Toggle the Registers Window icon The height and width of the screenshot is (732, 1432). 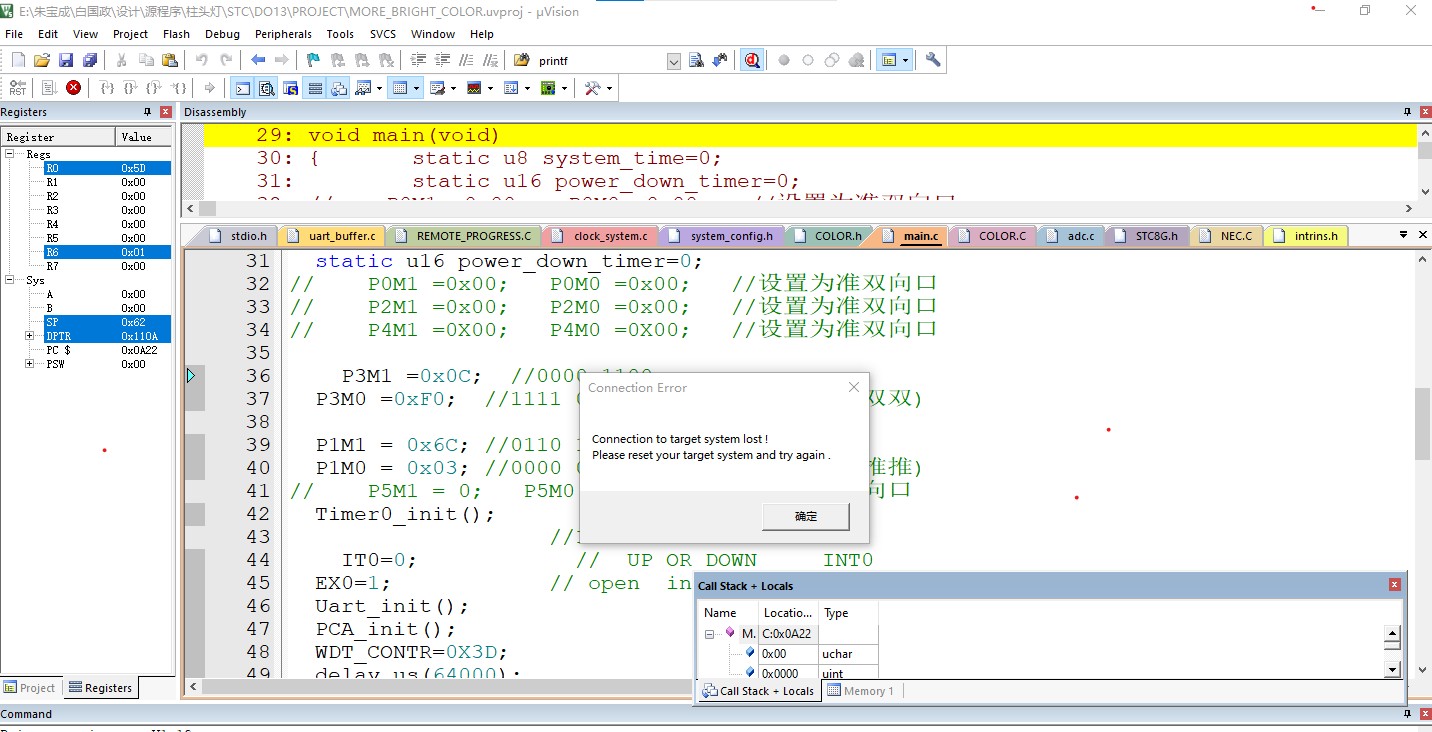315,88
